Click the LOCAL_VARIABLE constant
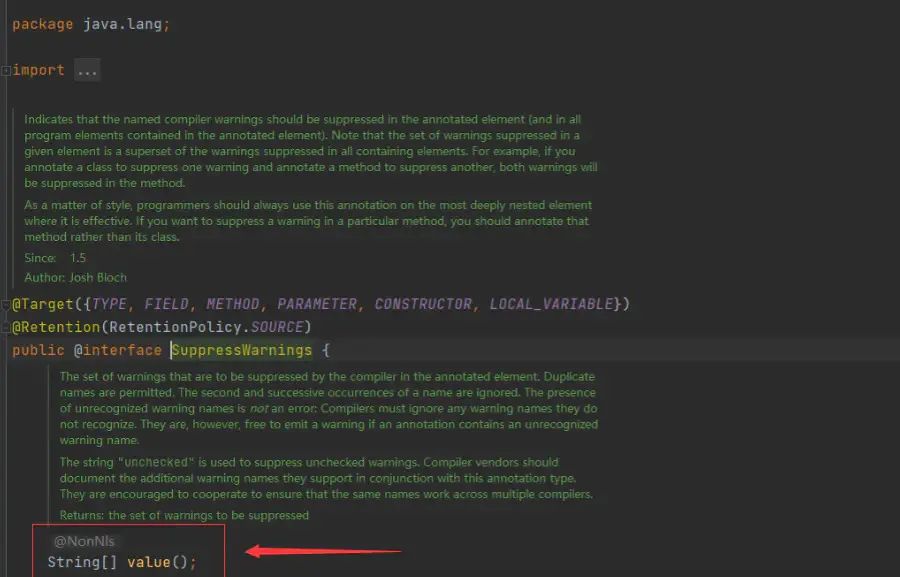Viewport: 900px width, 577px height. point(552,304)
